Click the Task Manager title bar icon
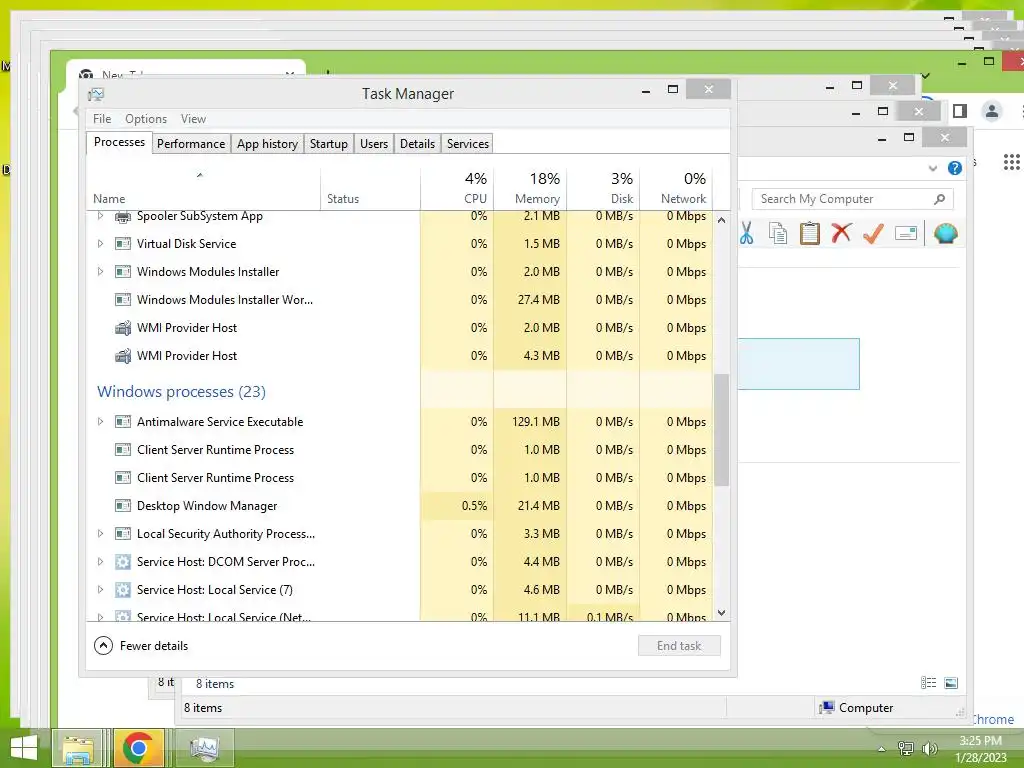1024x768 pixels. pos(96,94)
